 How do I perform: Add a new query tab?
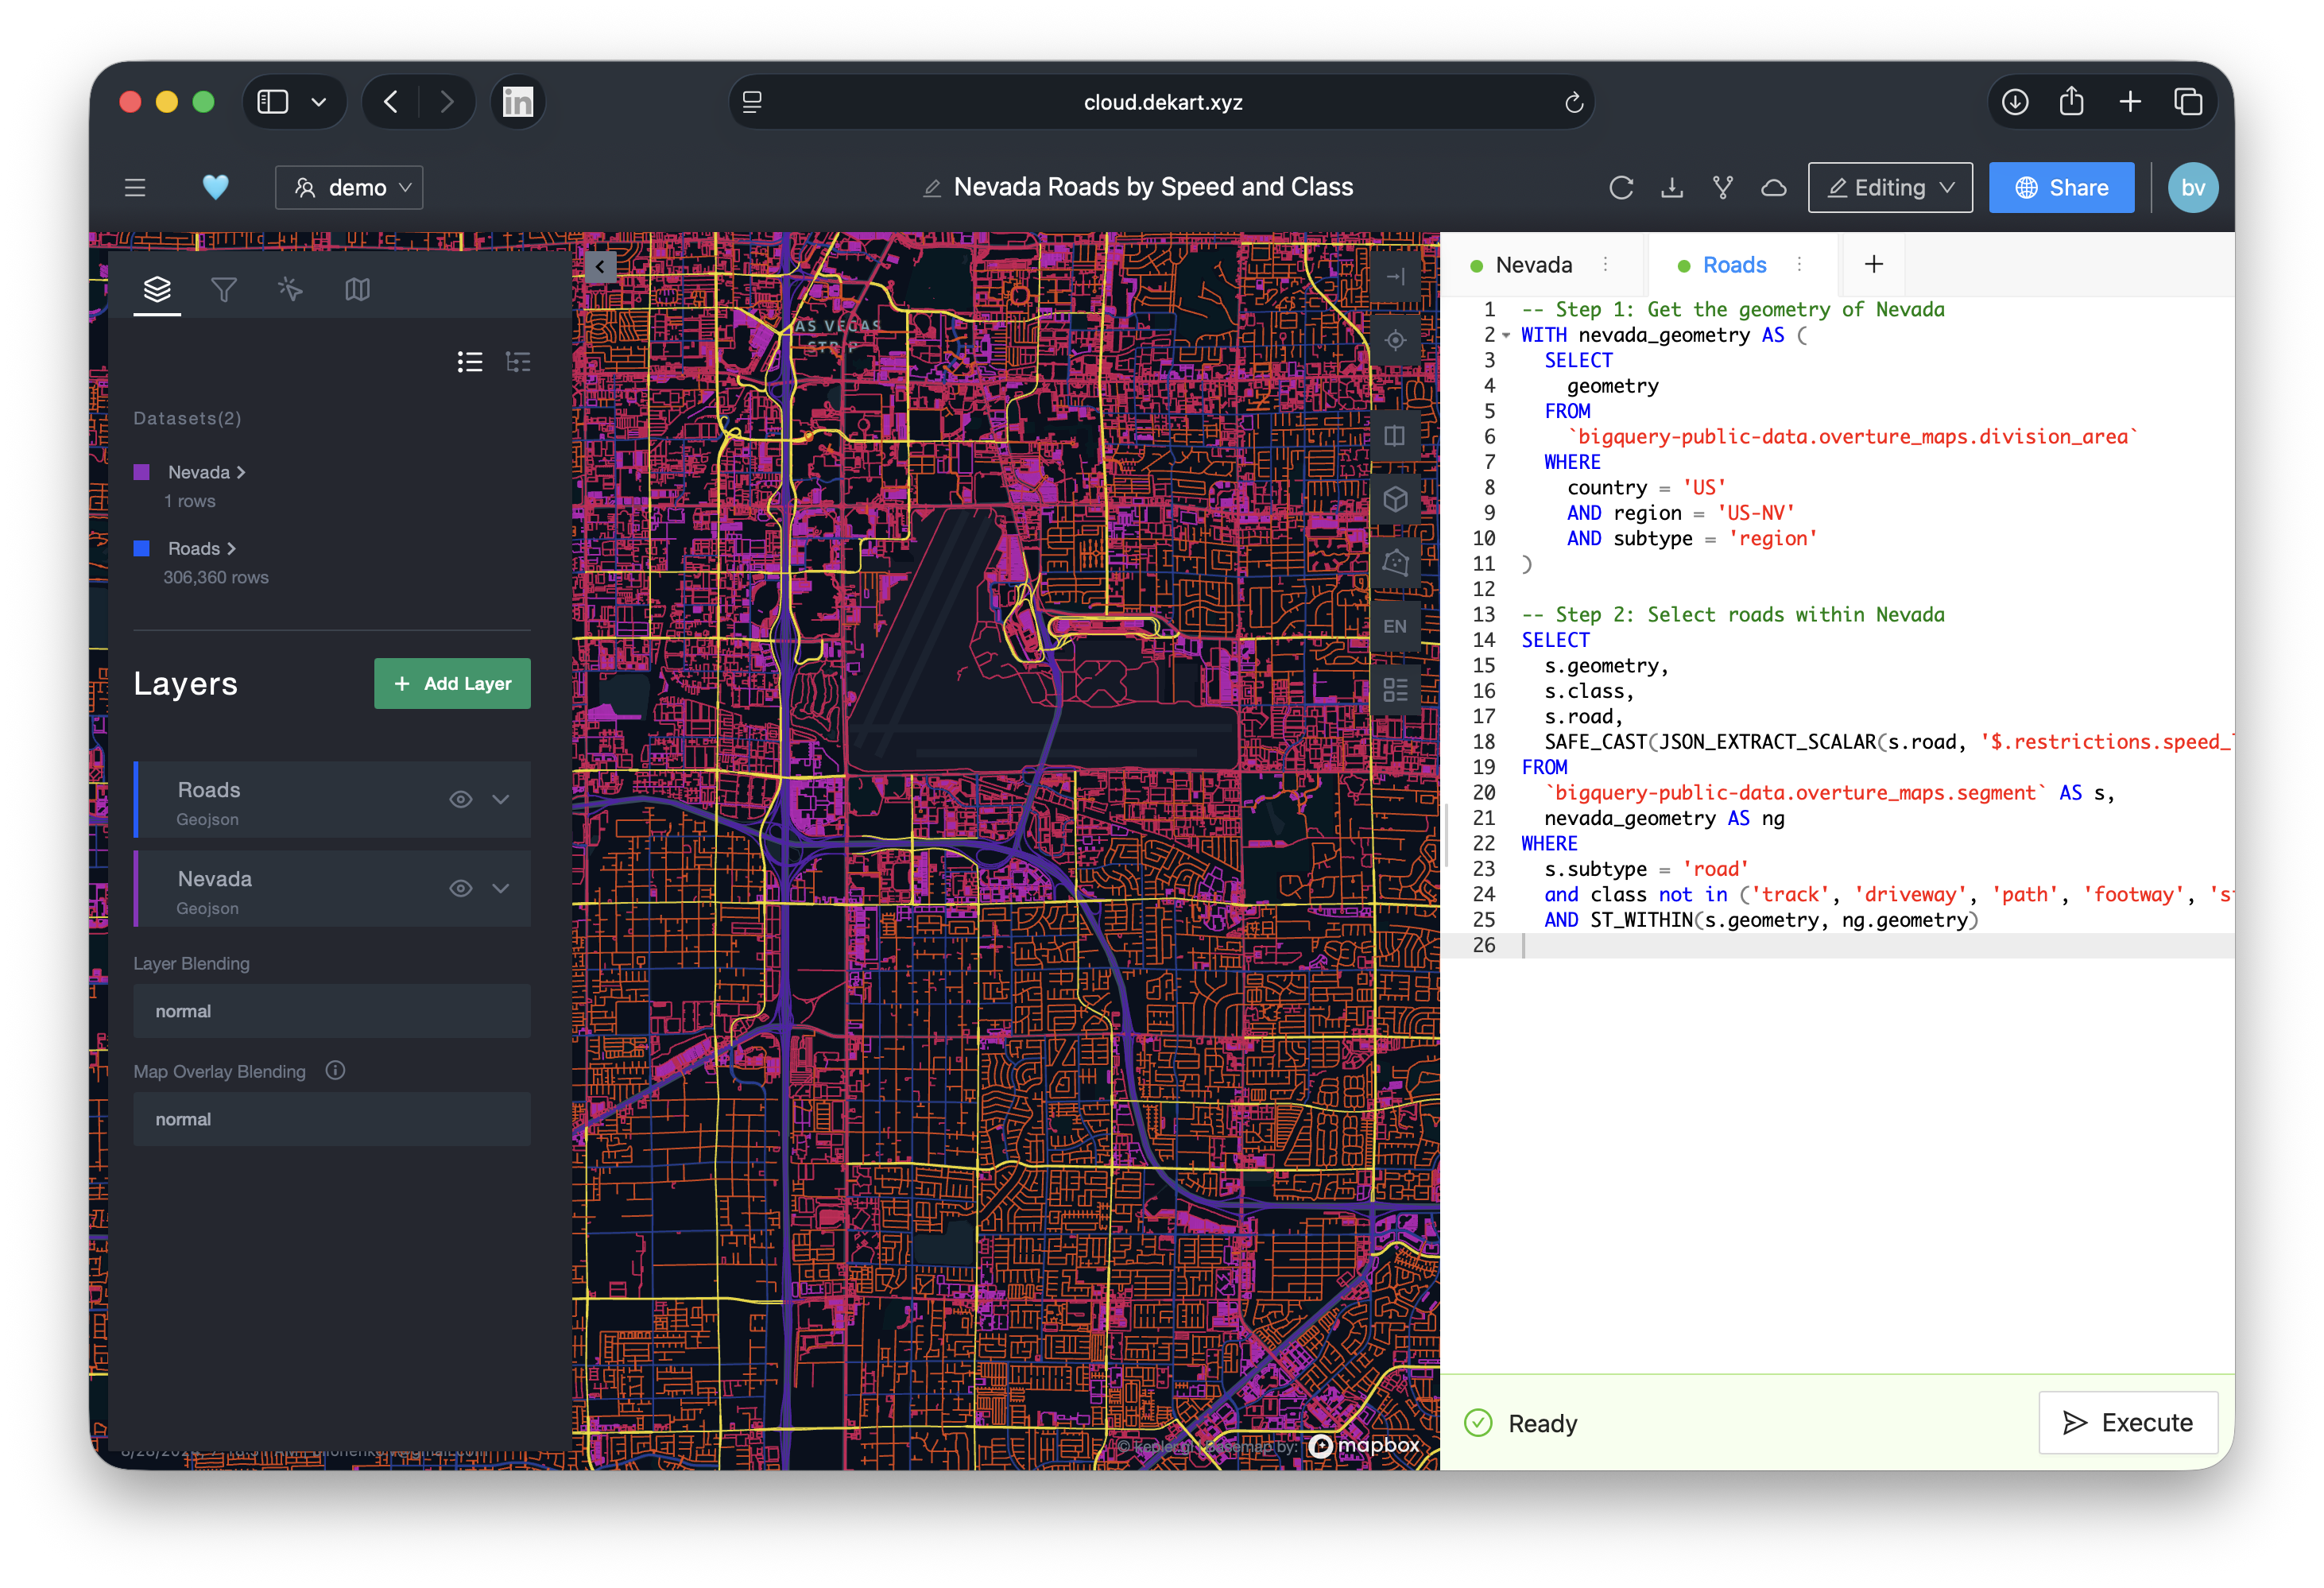tap(1873, 265)
